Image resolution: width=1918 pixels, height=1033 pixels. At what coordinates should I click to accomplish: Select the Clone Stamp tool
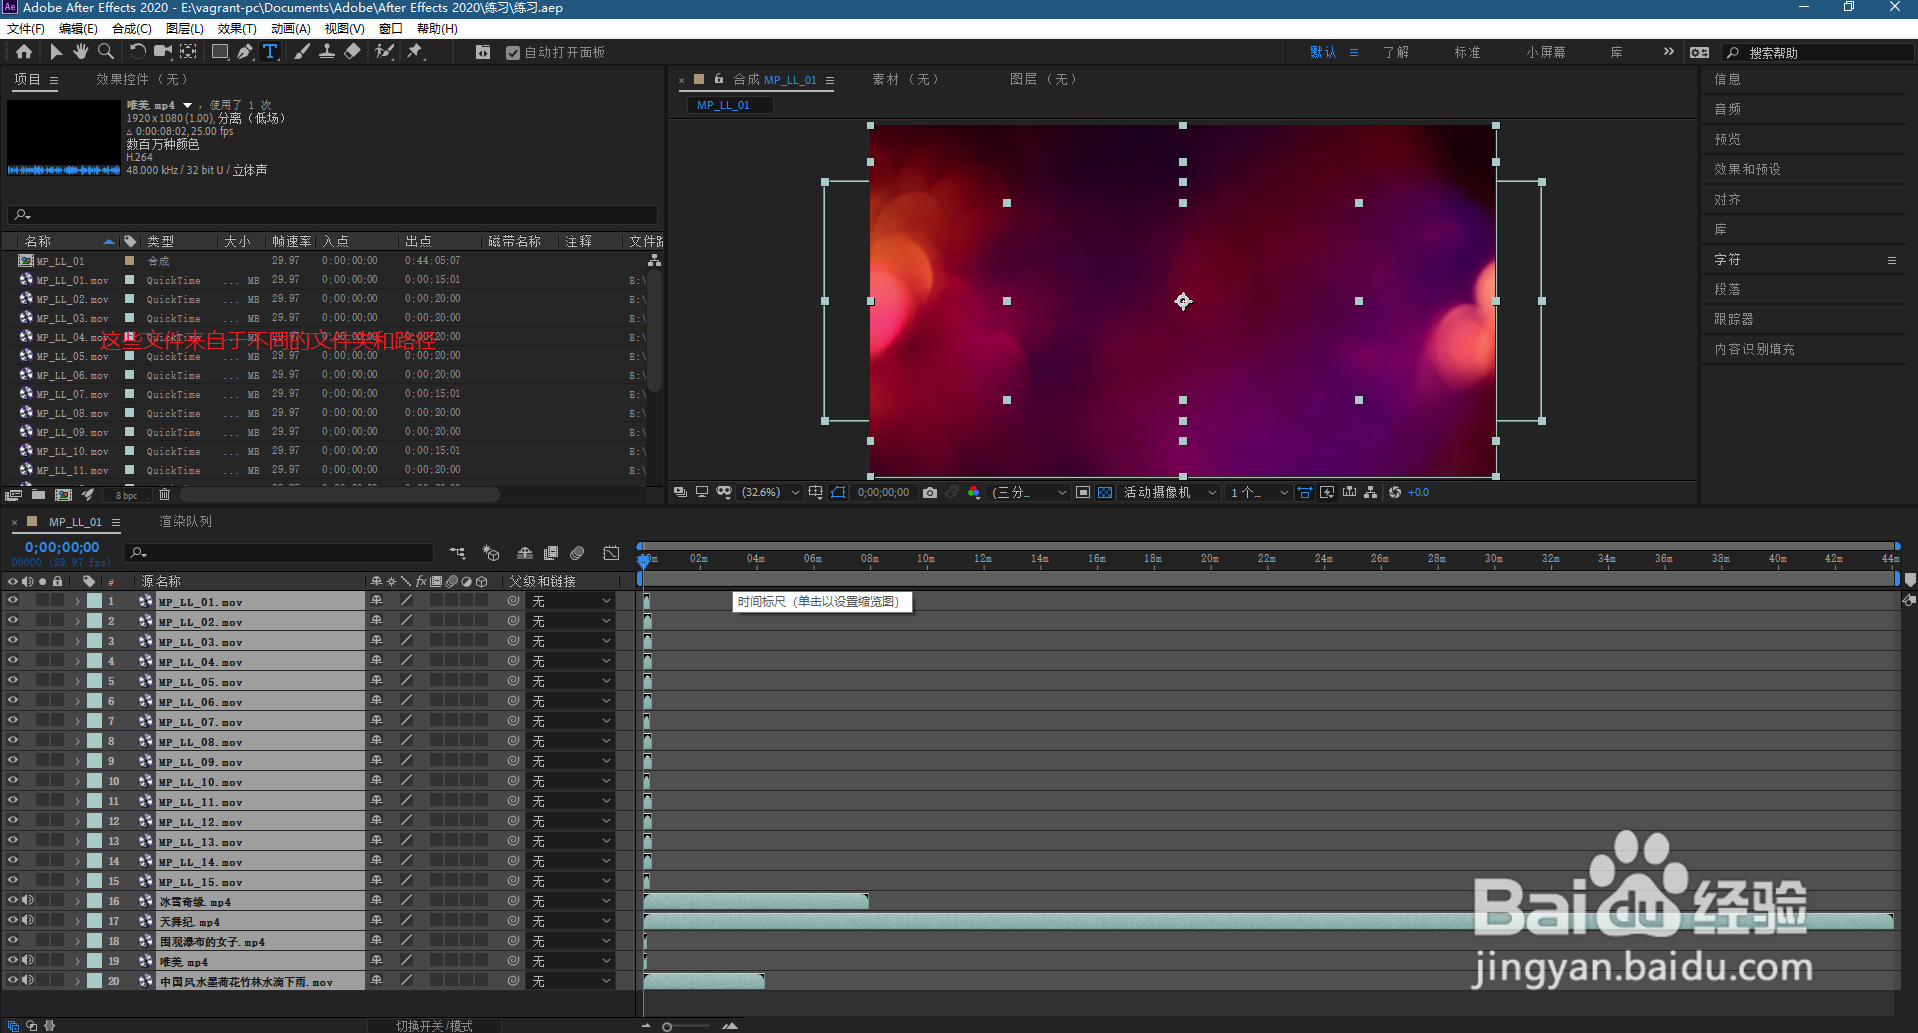(x=327, y=52)
